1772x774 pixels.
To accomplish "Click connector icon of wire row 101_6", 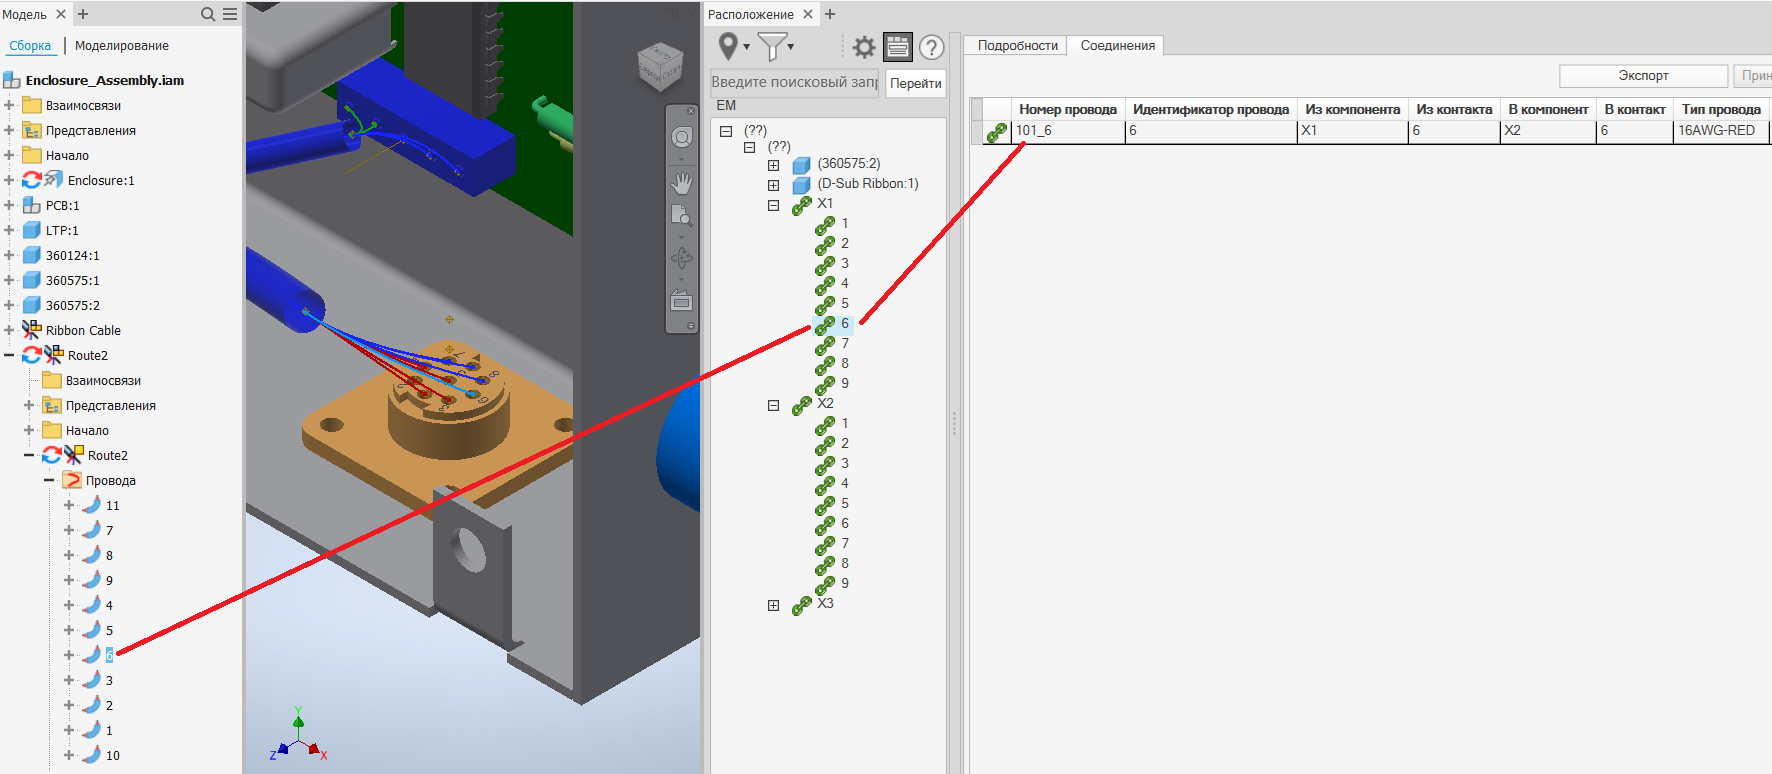I will point(997,132).
